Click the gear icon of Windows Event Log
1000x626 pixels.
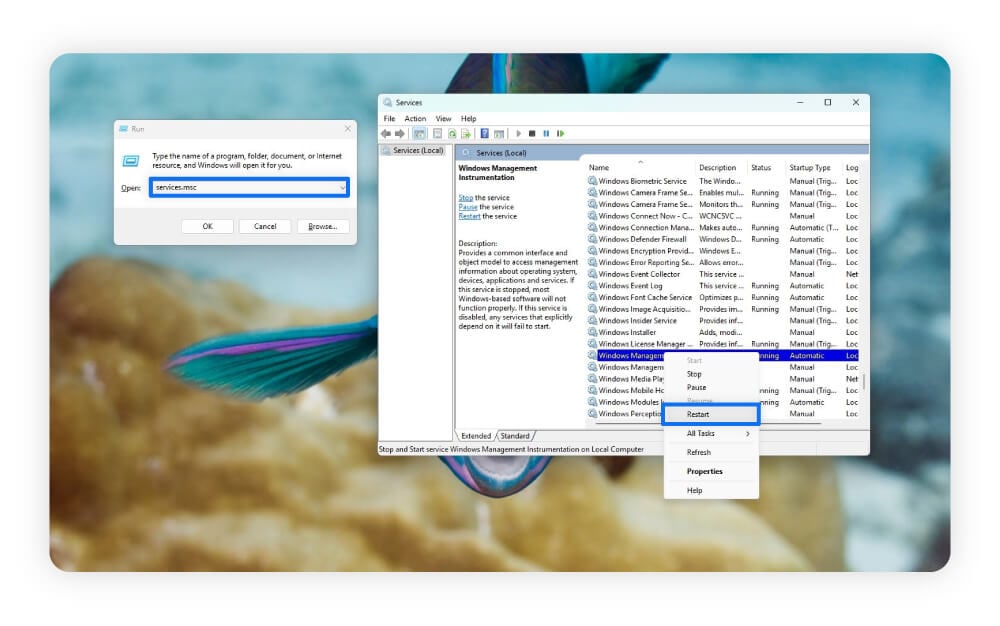592,286
